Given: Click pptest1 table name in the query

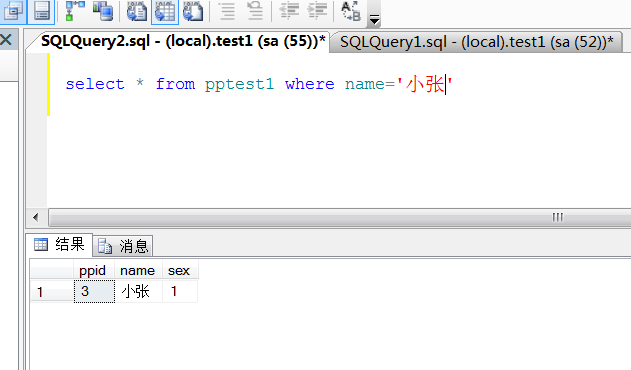Looking at the screenshot, I should (239, 84).
